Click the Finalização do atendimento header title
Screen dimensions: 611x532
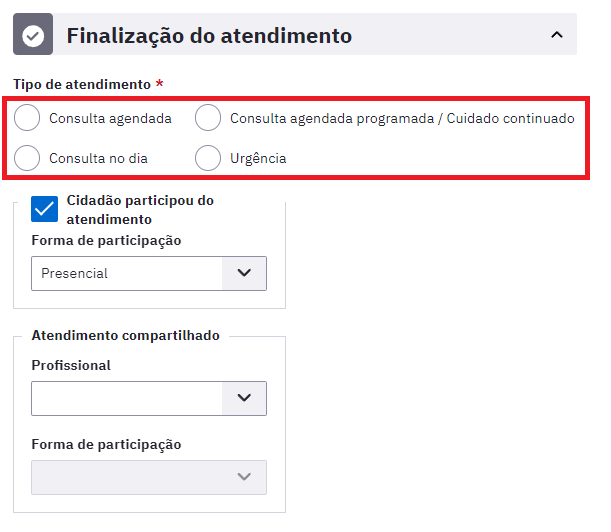(x=209, y=36)
